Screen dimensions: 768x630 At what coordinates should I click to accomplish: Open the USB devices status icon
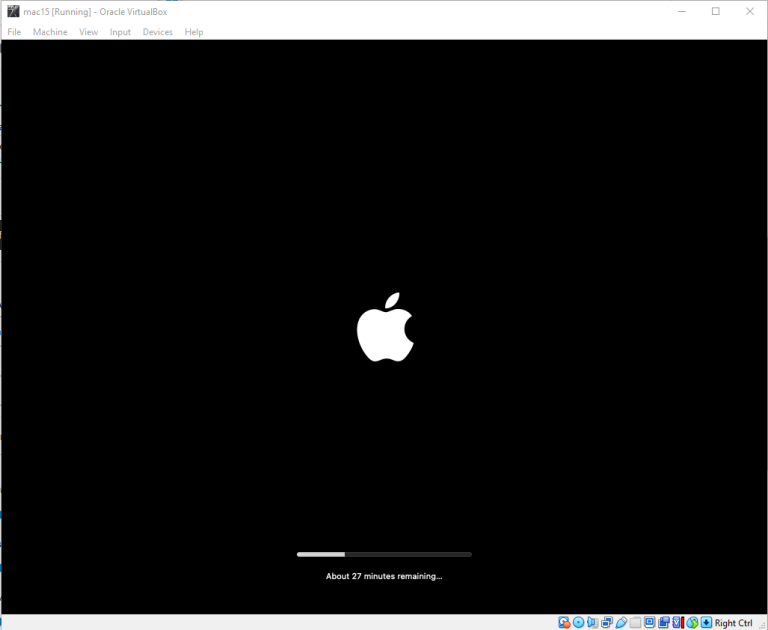coord(621,622)
